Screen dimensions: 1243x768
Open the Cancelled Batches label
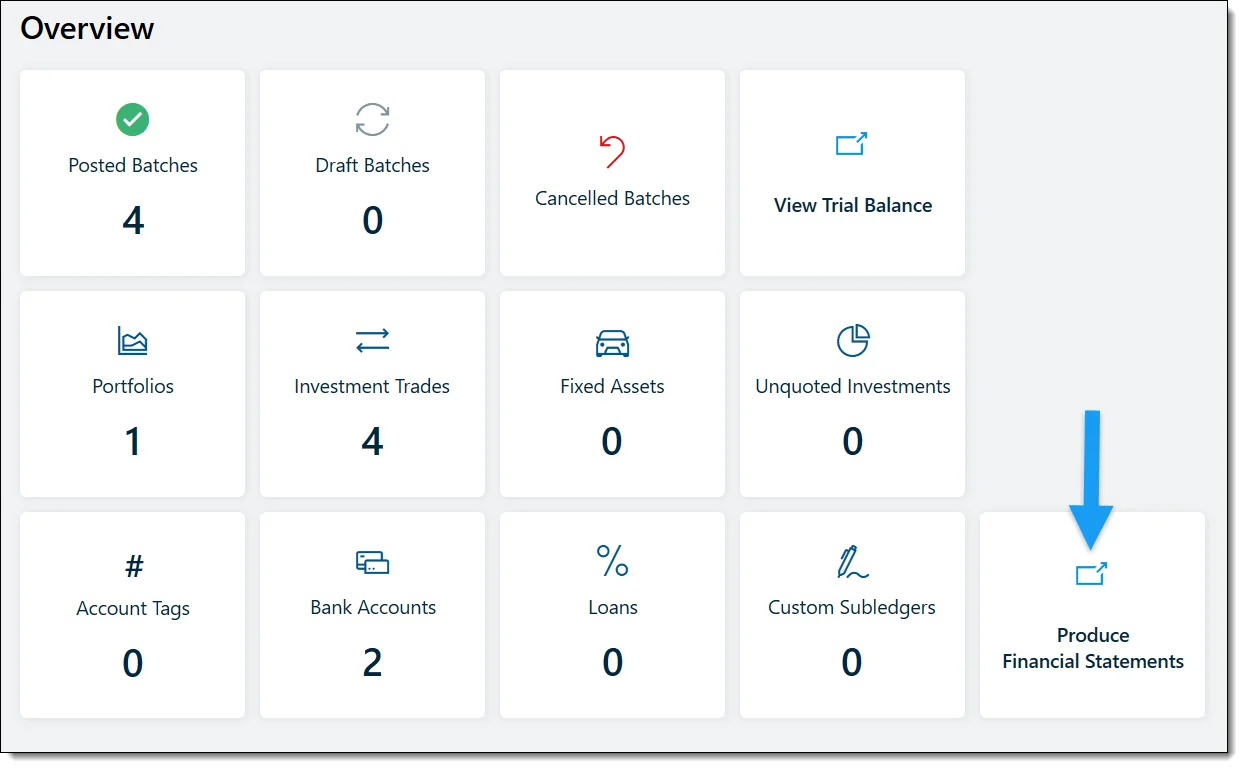coord(612,198)
